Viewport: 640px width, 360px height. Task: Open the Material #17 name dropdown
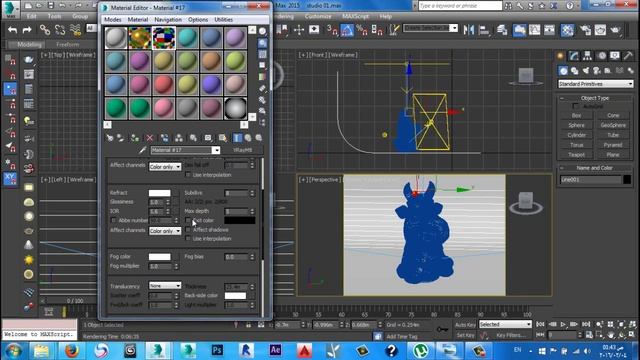[216, 150]
